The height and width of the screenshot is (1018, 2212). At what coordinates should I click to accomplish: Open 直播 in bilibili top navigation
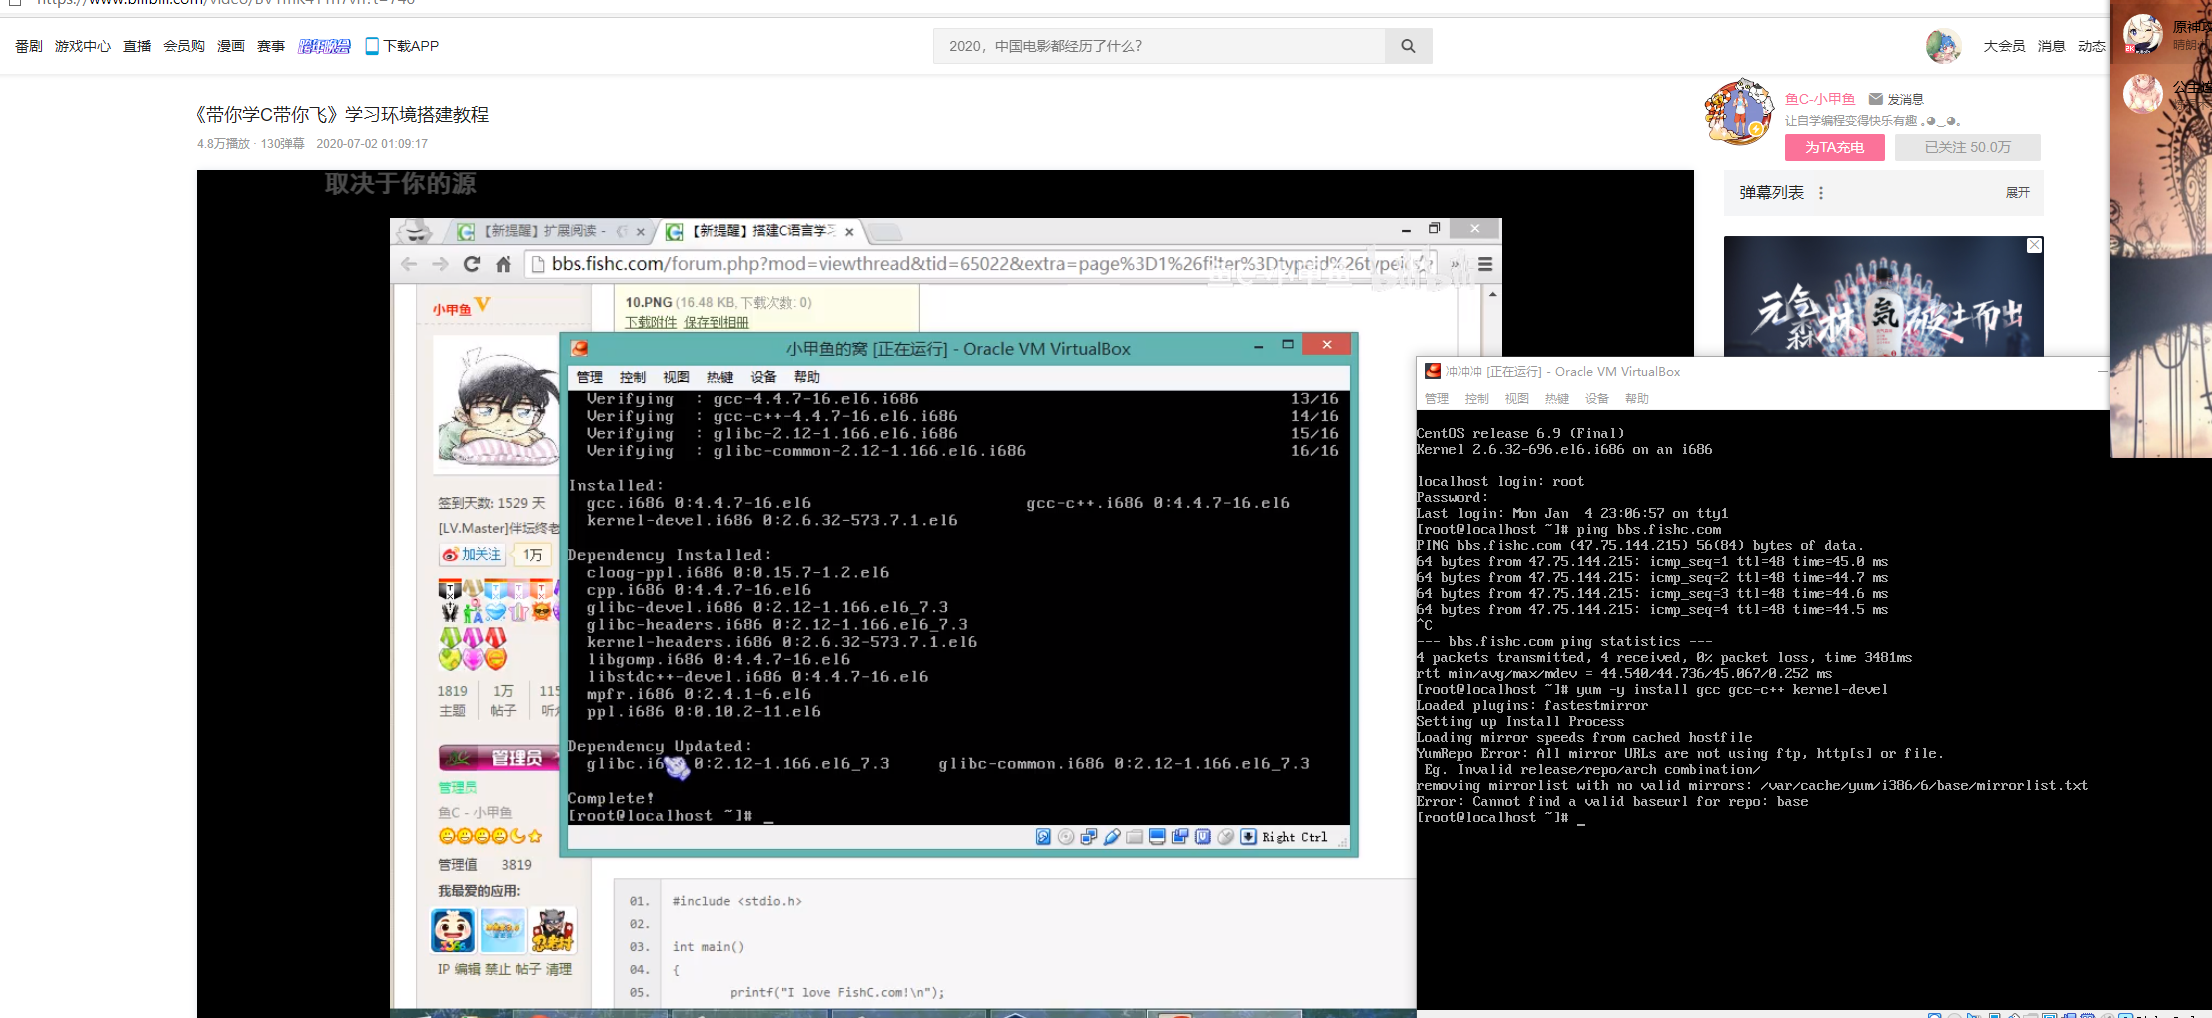(x=137, y=46)
